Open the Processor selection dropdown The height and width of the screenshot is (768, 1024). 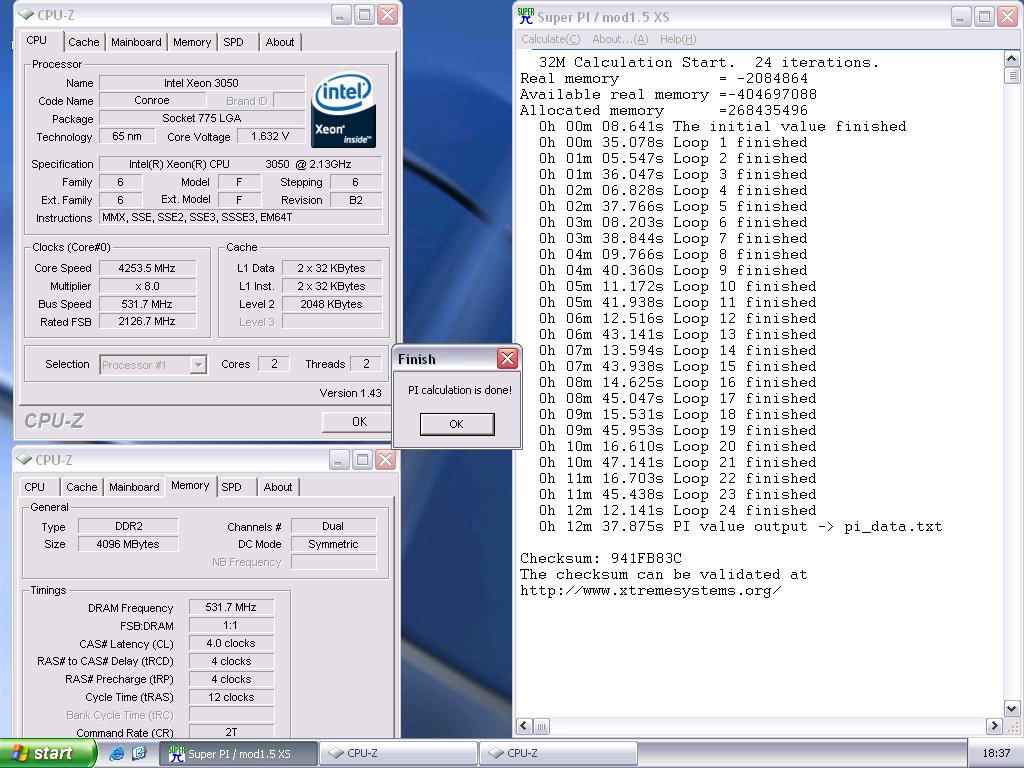tap(198, 365)
